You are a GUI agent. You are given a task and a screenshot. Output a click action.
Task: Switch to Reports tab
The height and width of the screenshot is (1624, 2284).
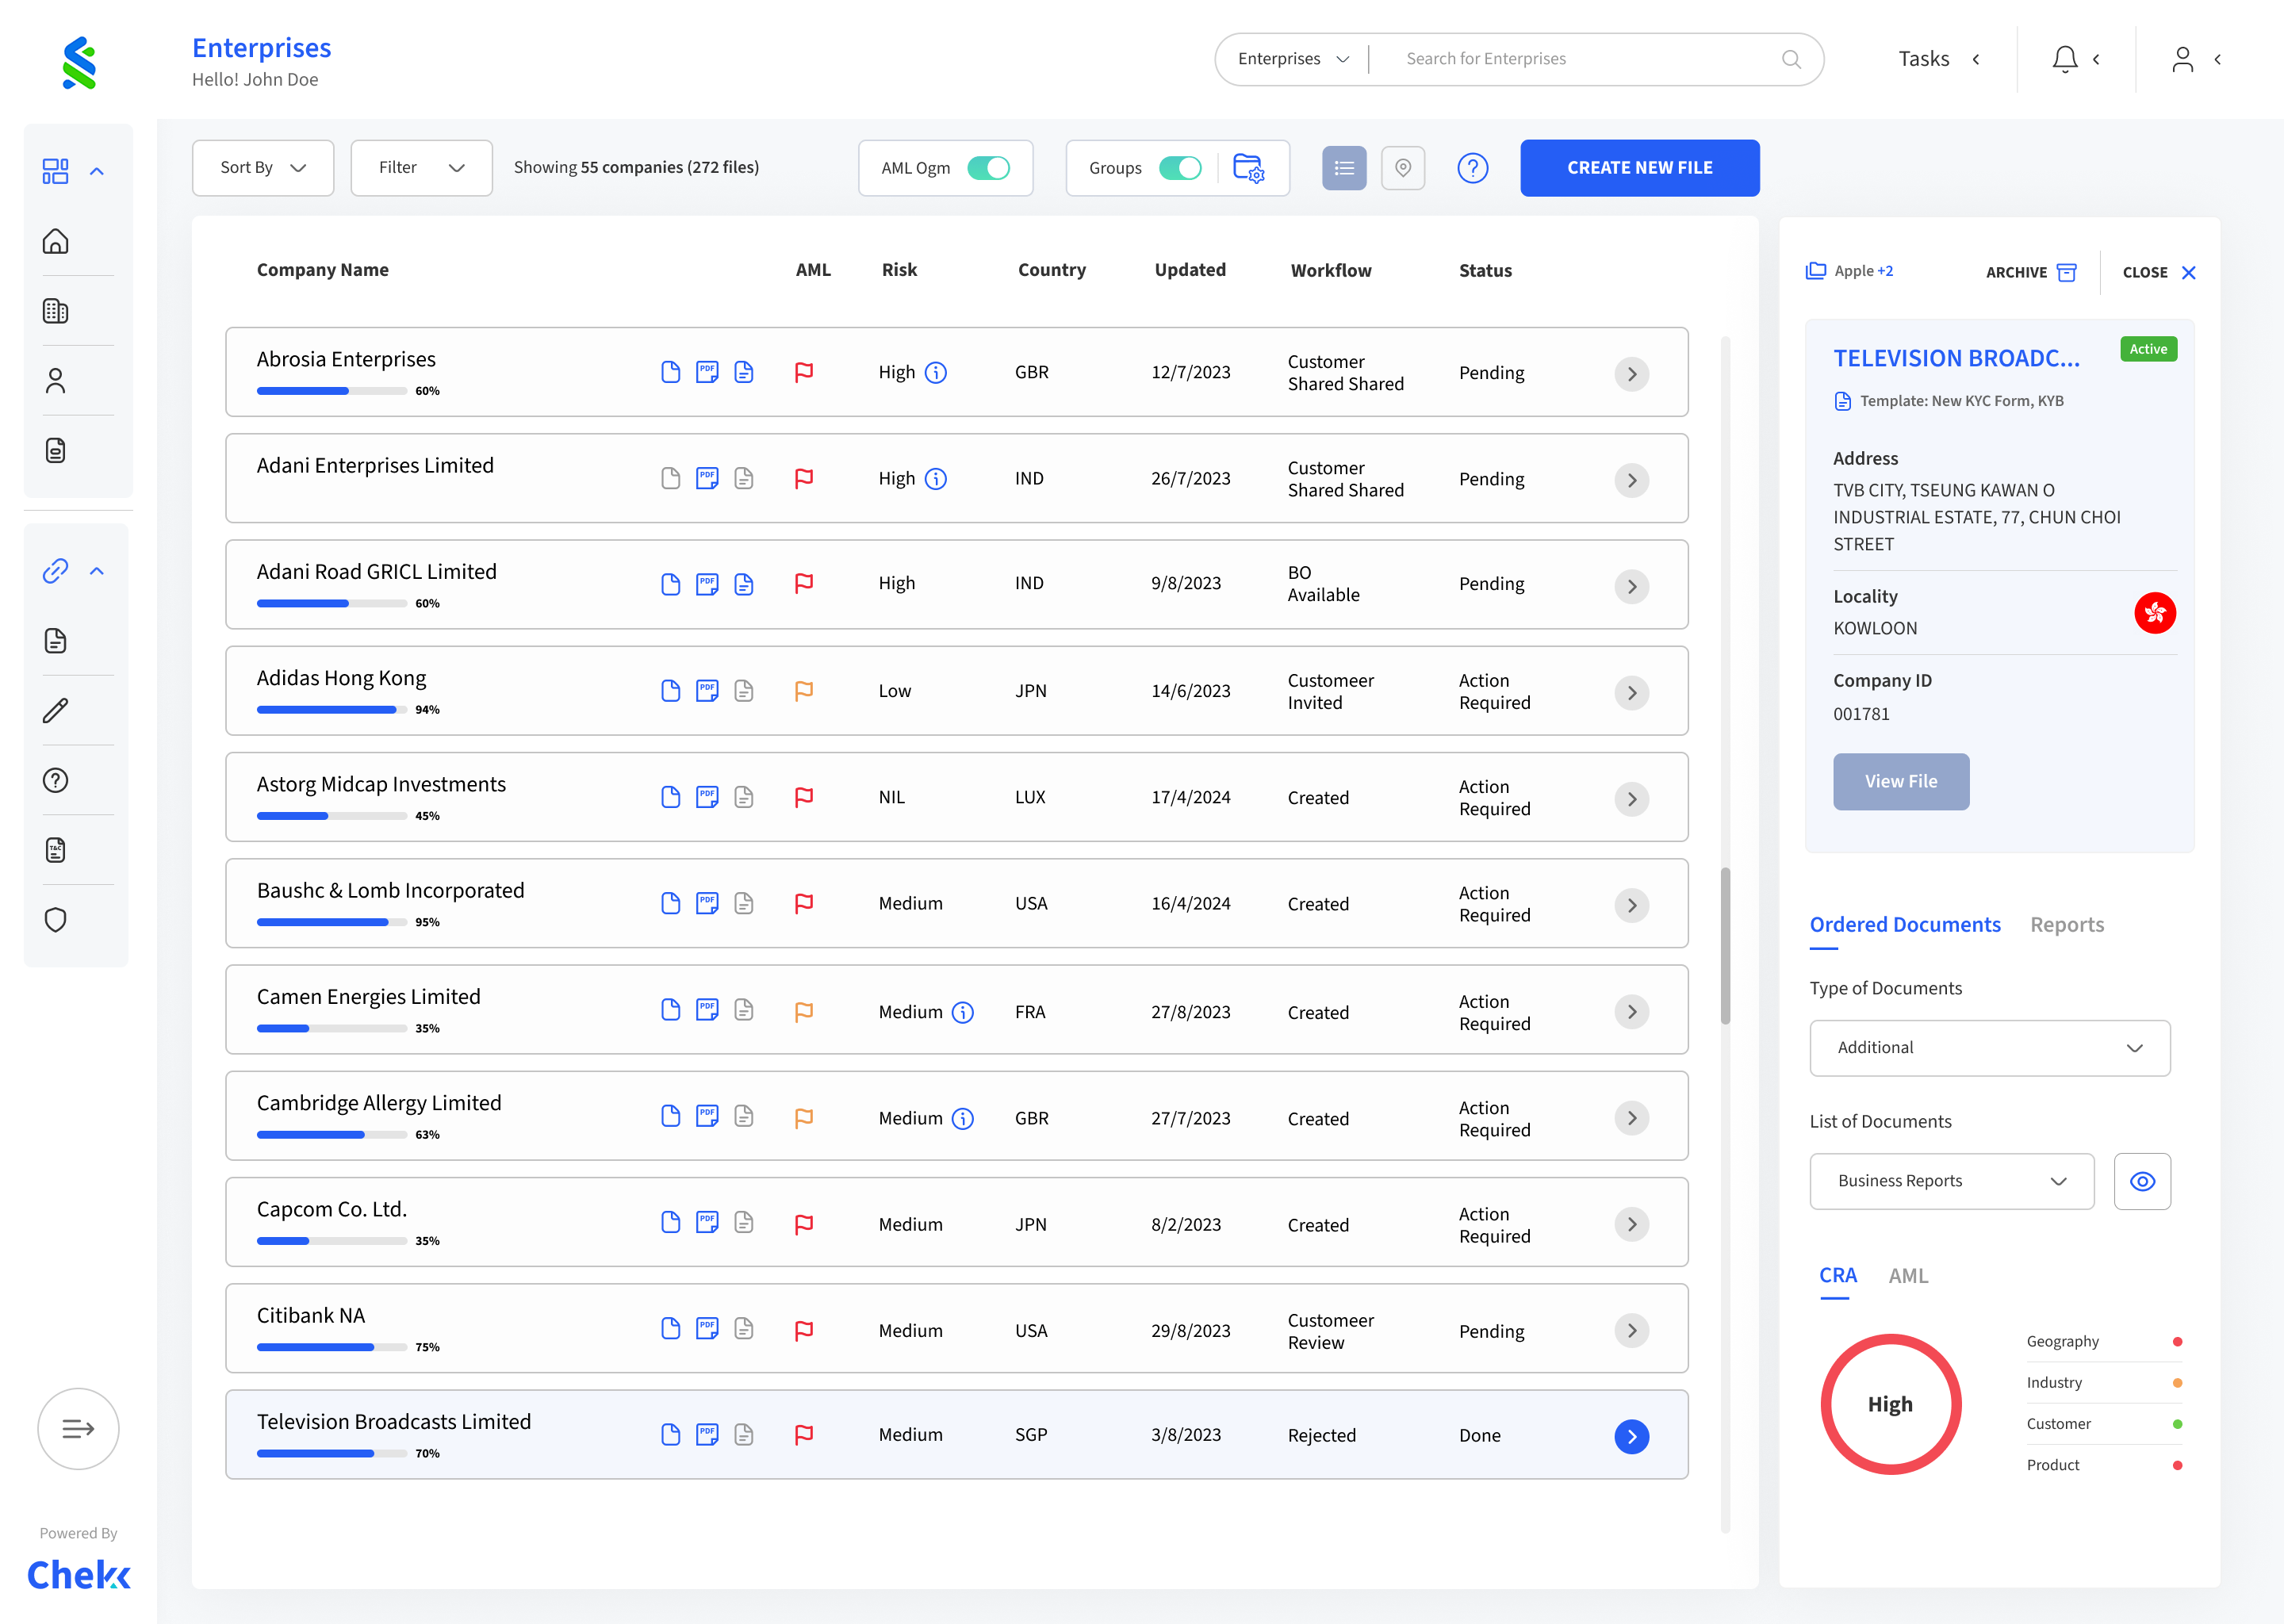(x=2067, y=925)
